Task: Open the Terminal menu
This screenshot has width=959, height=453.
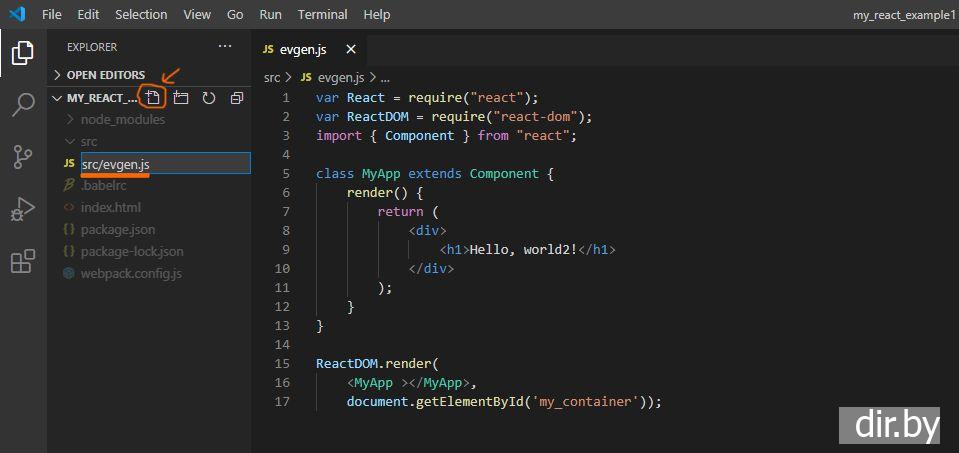Action: [322, 15]
